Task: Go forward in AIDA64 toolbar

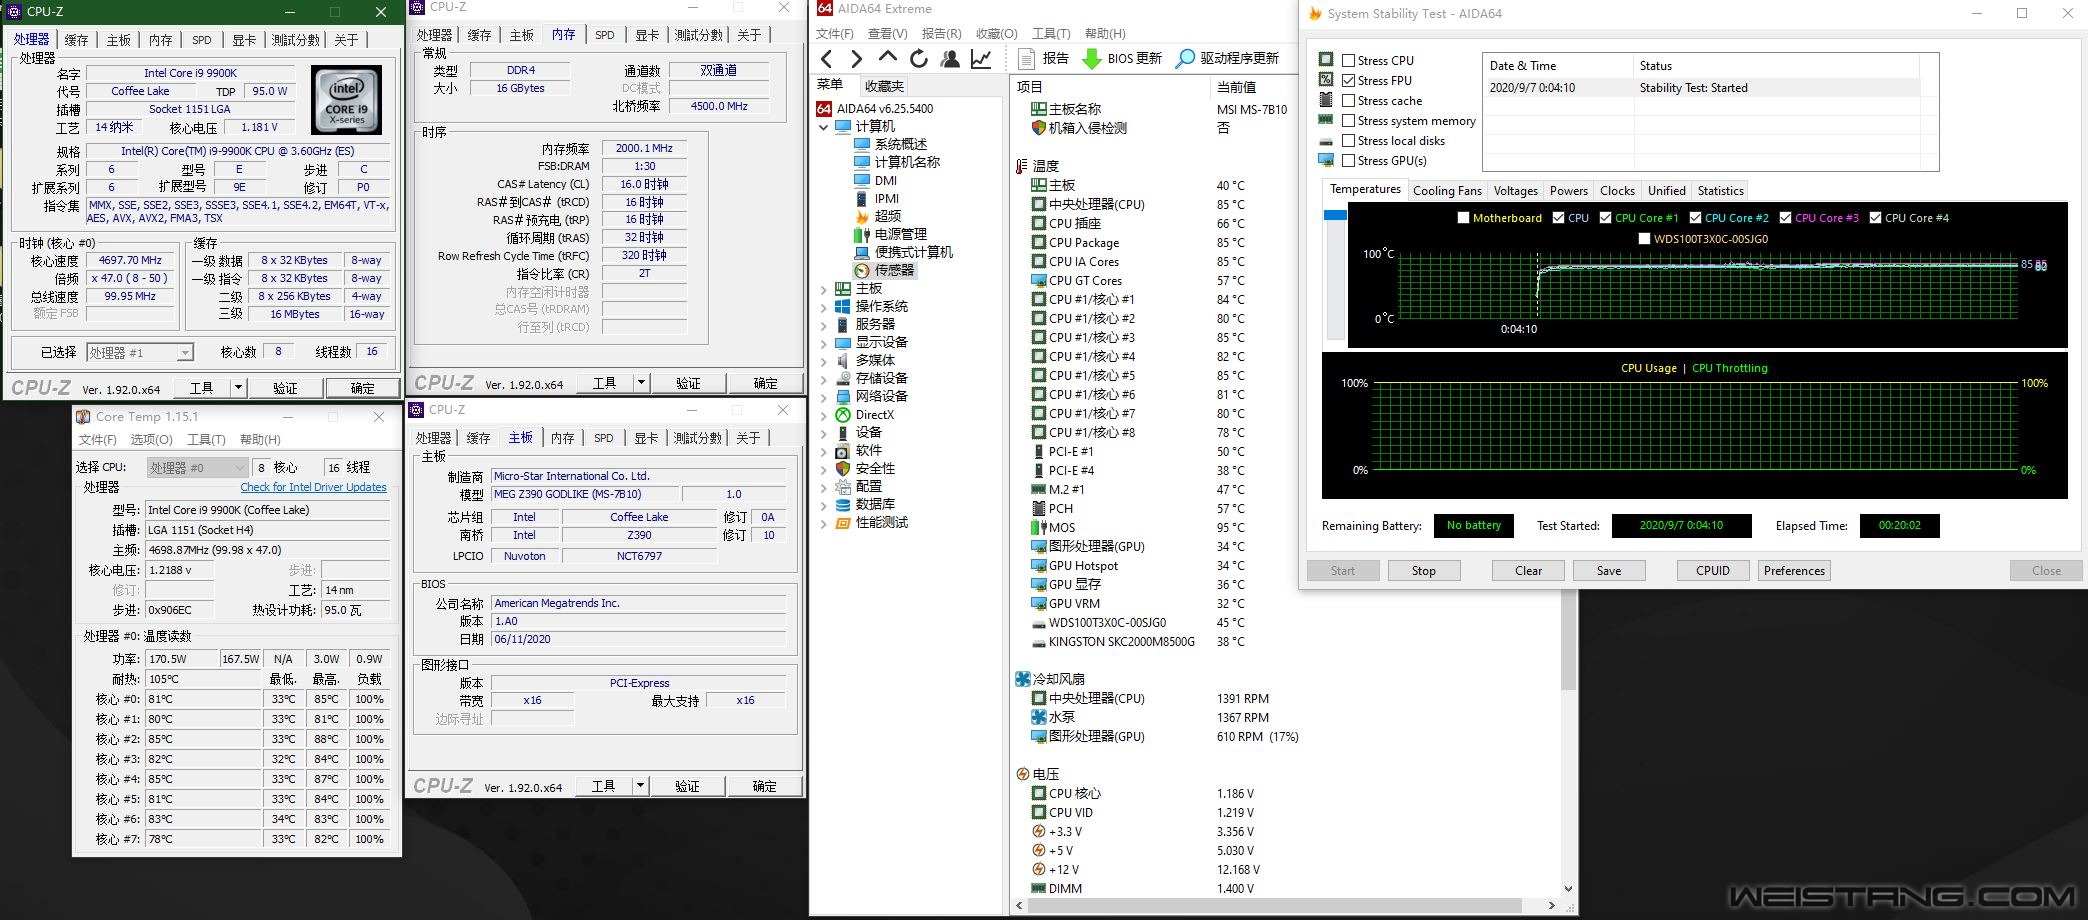Action: coord(857,59)
